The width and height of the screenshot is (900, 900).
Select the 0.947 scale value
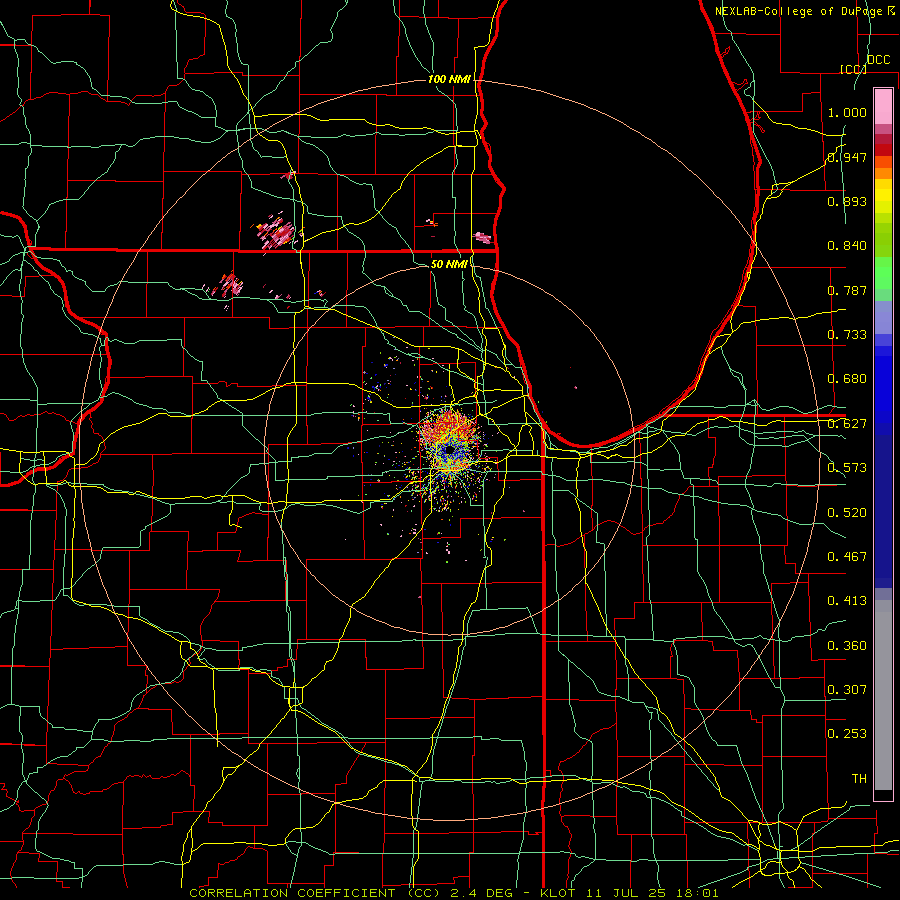(x=847, y=157)
